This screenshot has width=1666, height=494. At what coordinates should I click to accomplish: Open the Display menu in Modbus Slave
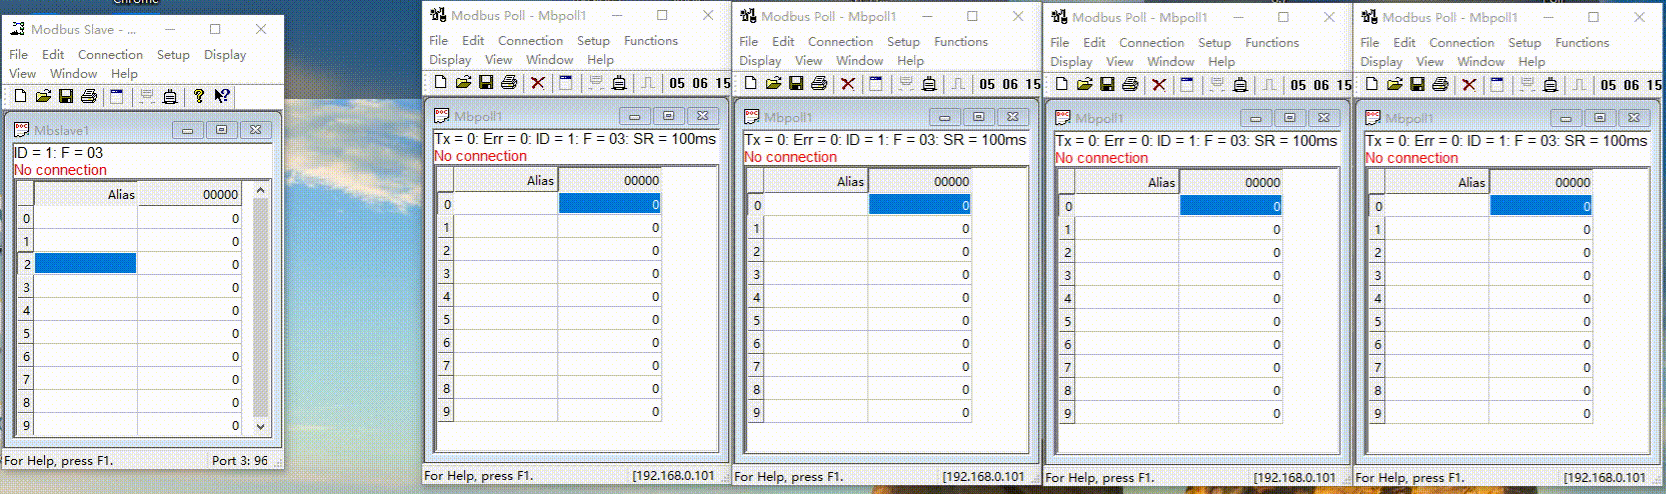click(225, 55)
